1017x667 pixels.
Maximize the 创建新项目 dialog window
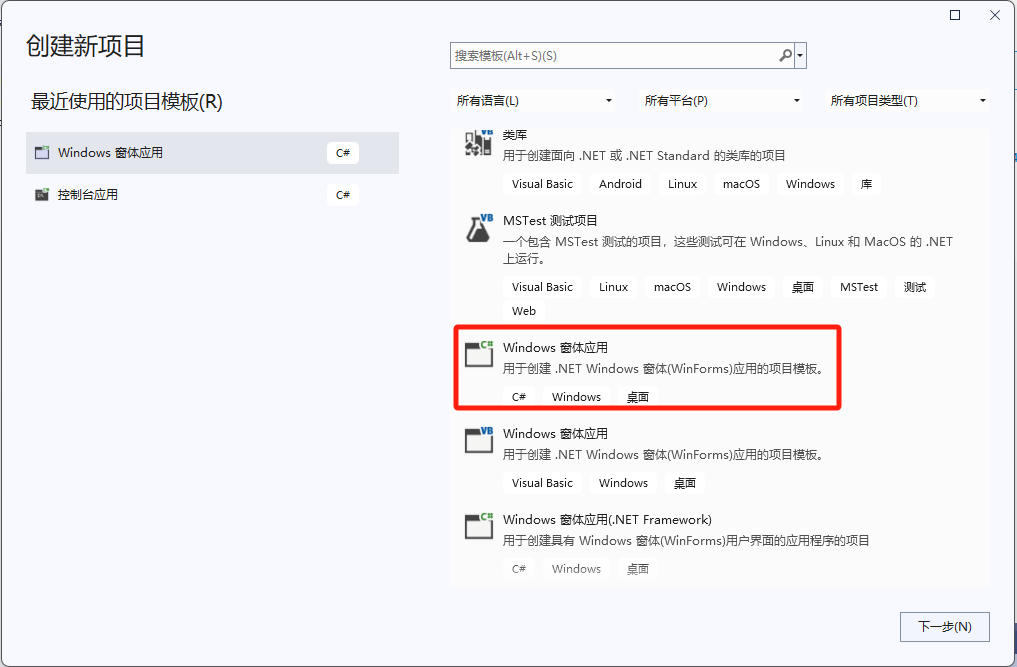point(955,15)
